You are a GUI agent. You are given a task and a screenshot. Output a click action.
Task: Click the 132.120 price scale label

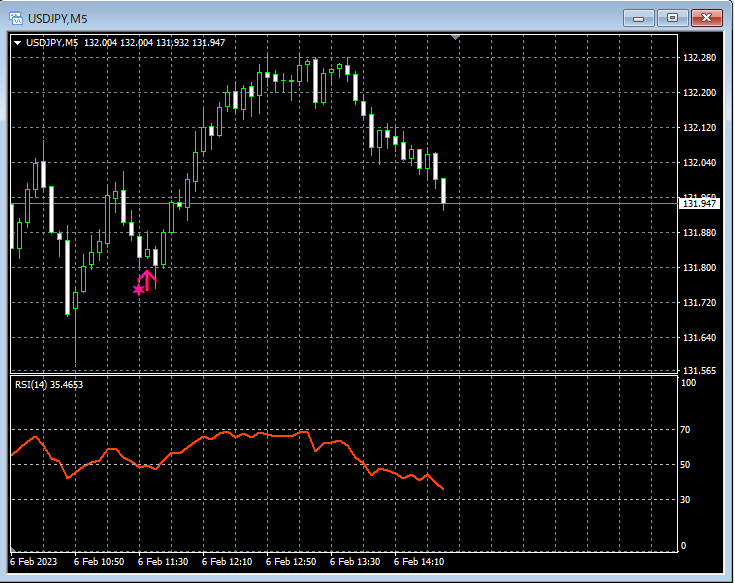click(699, 127)
